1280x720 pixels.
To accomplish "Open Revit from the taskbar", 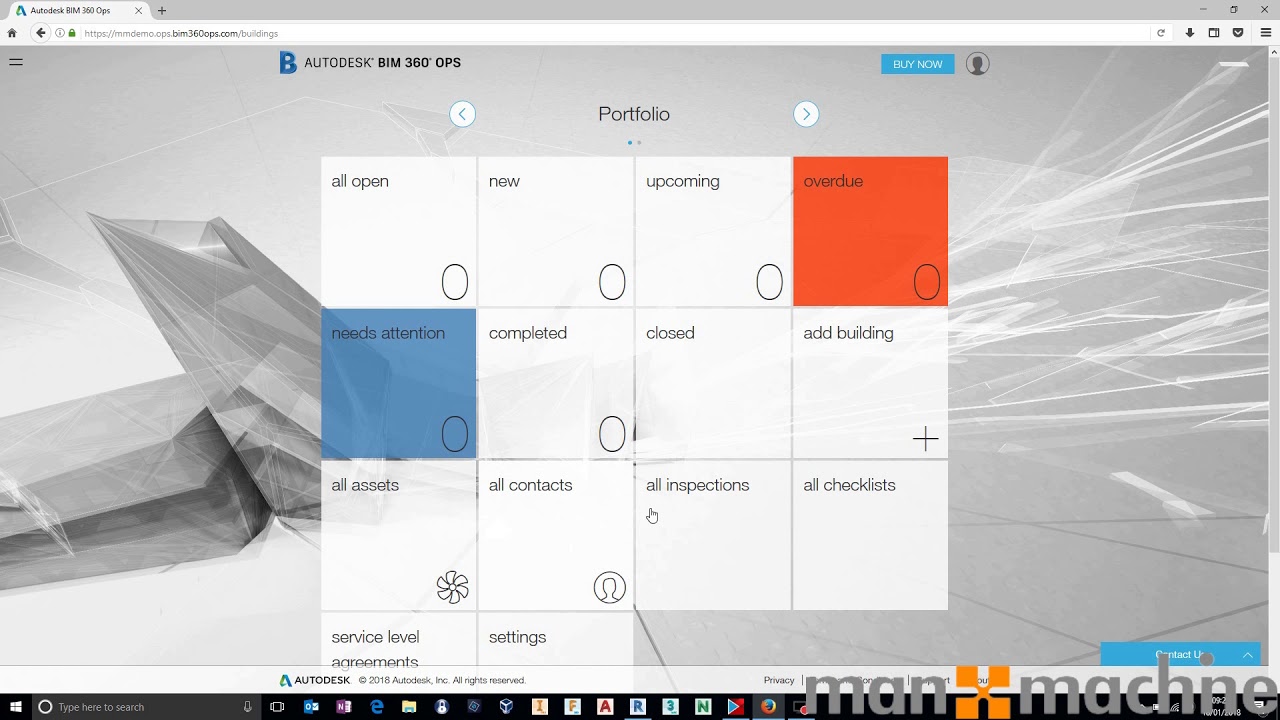I will [x=637, y=707].
